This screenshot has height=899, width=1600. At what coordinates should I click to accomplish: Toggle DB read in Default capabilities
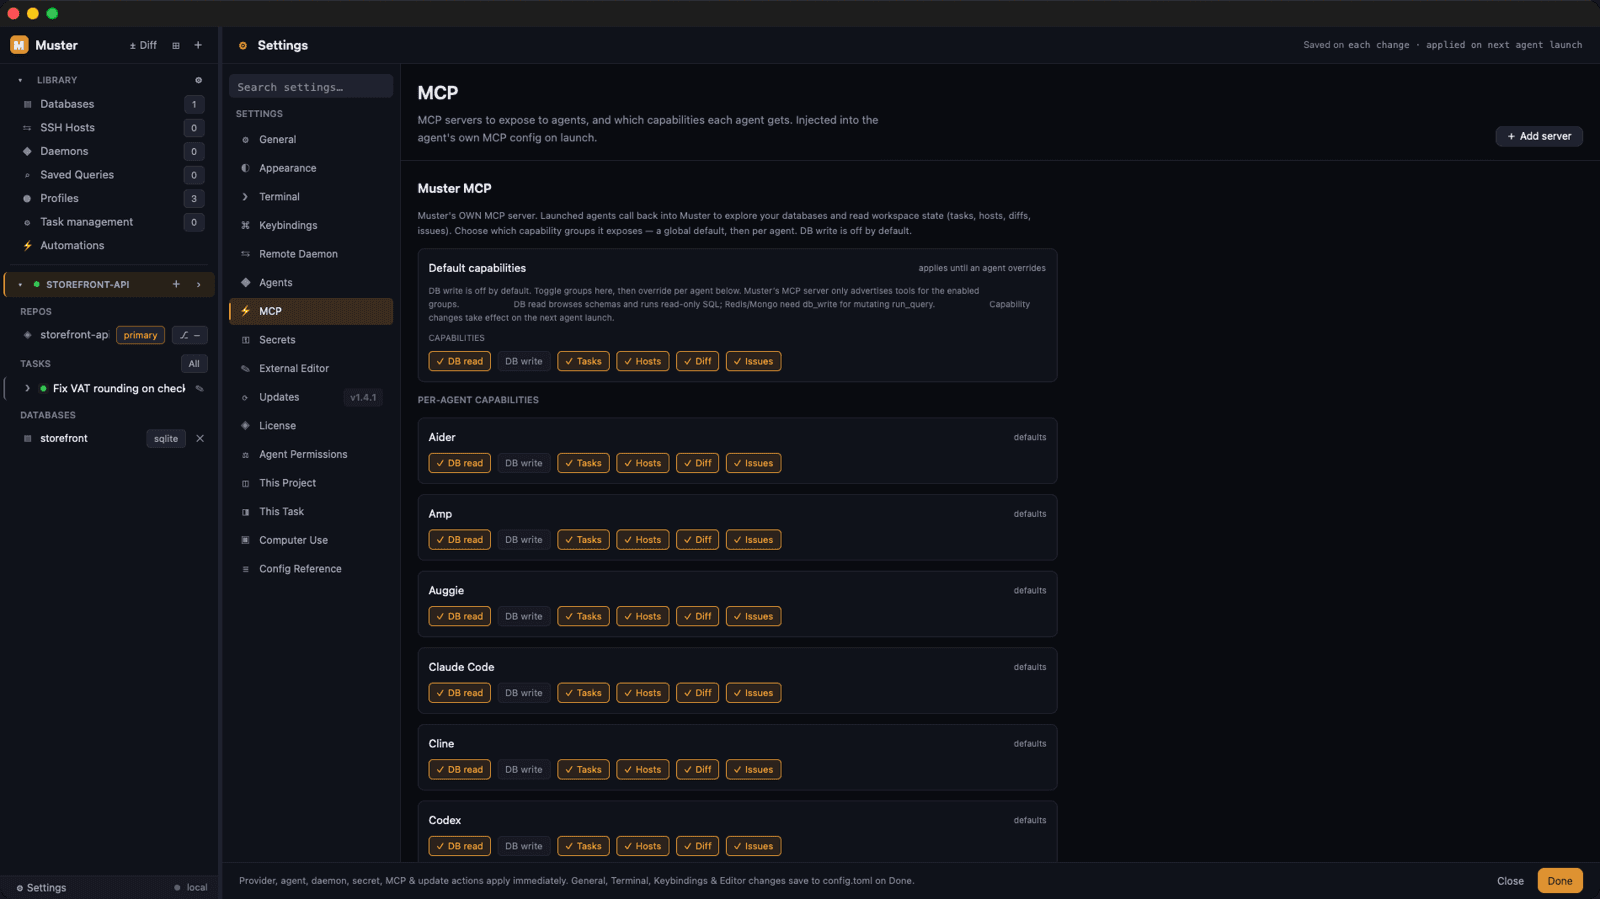point(460,361)
